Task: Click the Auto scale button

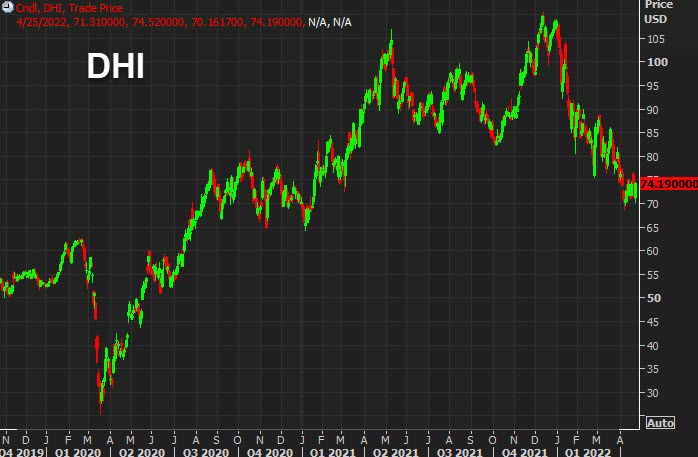Action: (661, 423)
